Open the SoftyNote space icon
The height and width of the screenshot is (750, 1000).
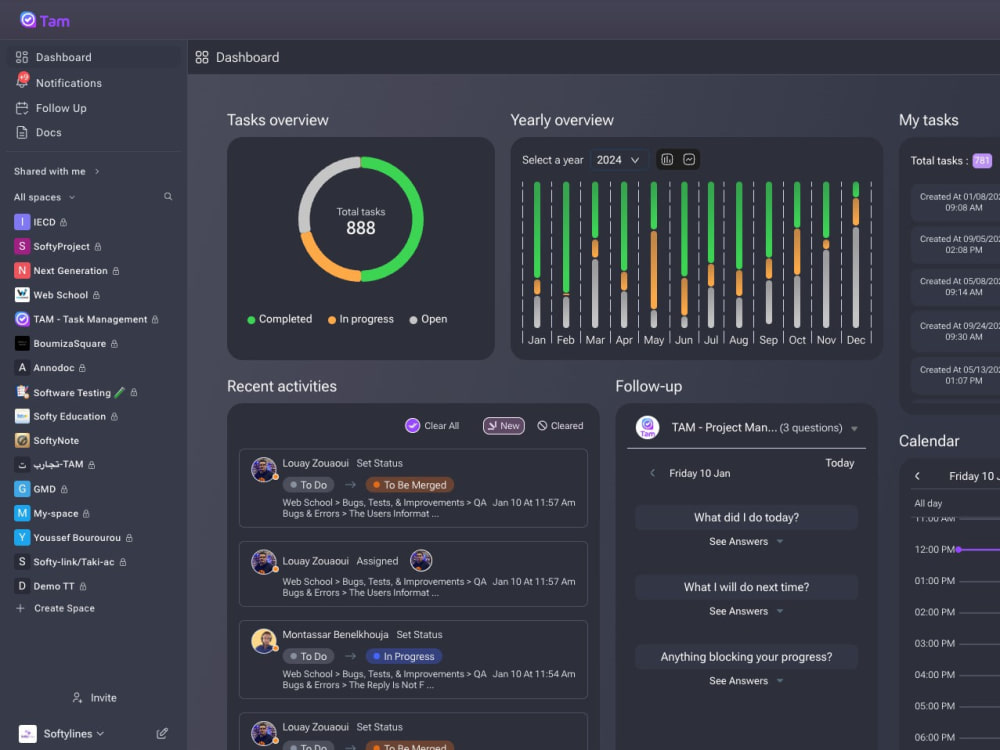[x=22, y=440]
